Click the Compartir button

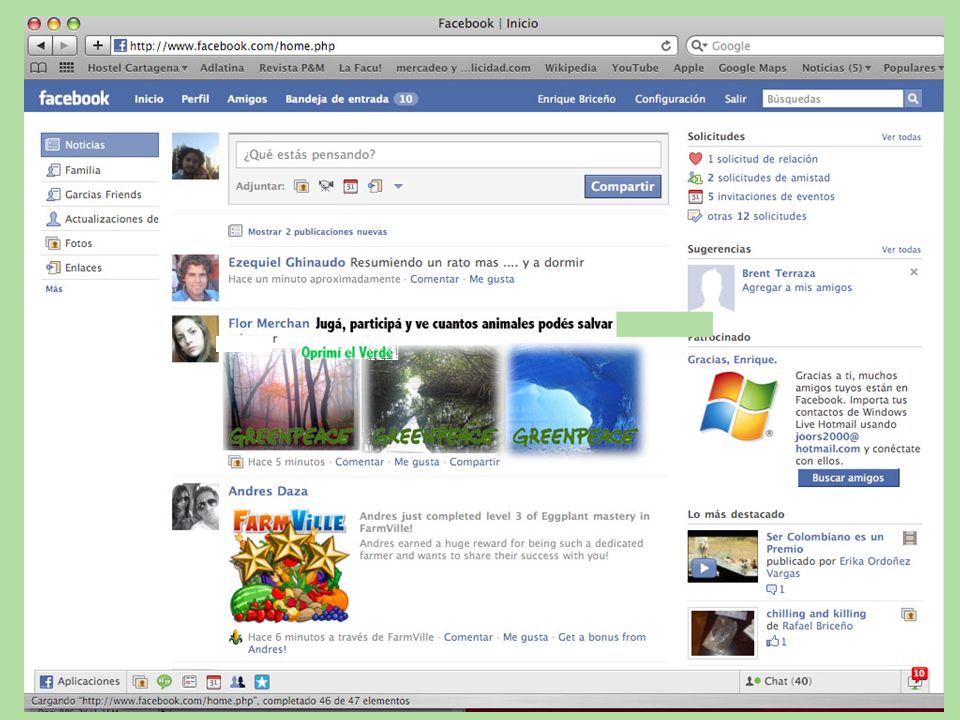[623, 186]
